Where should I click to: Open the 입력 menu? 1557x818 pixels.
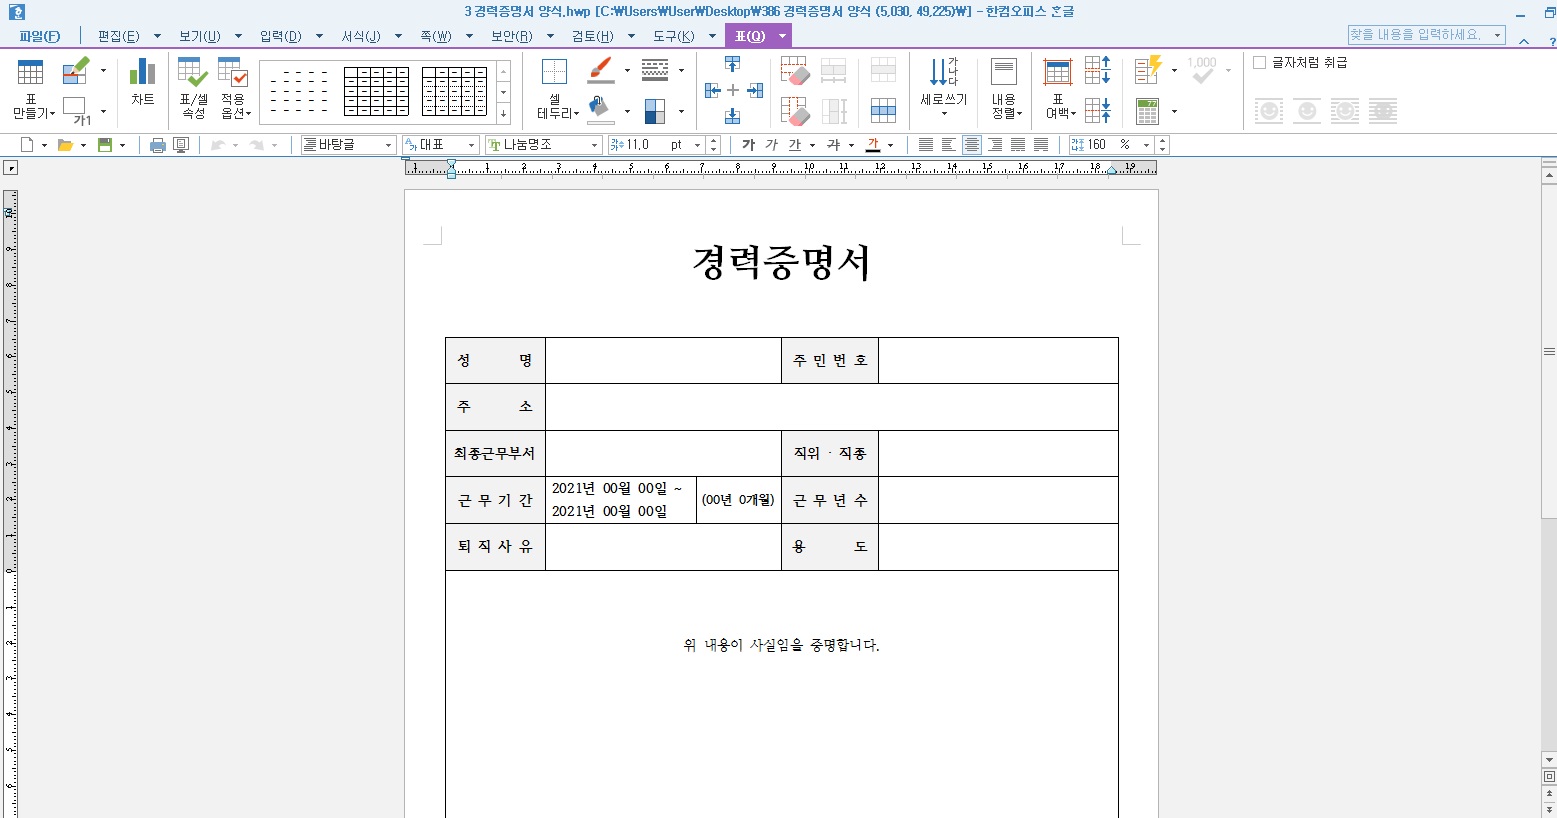tap(280, 36)
